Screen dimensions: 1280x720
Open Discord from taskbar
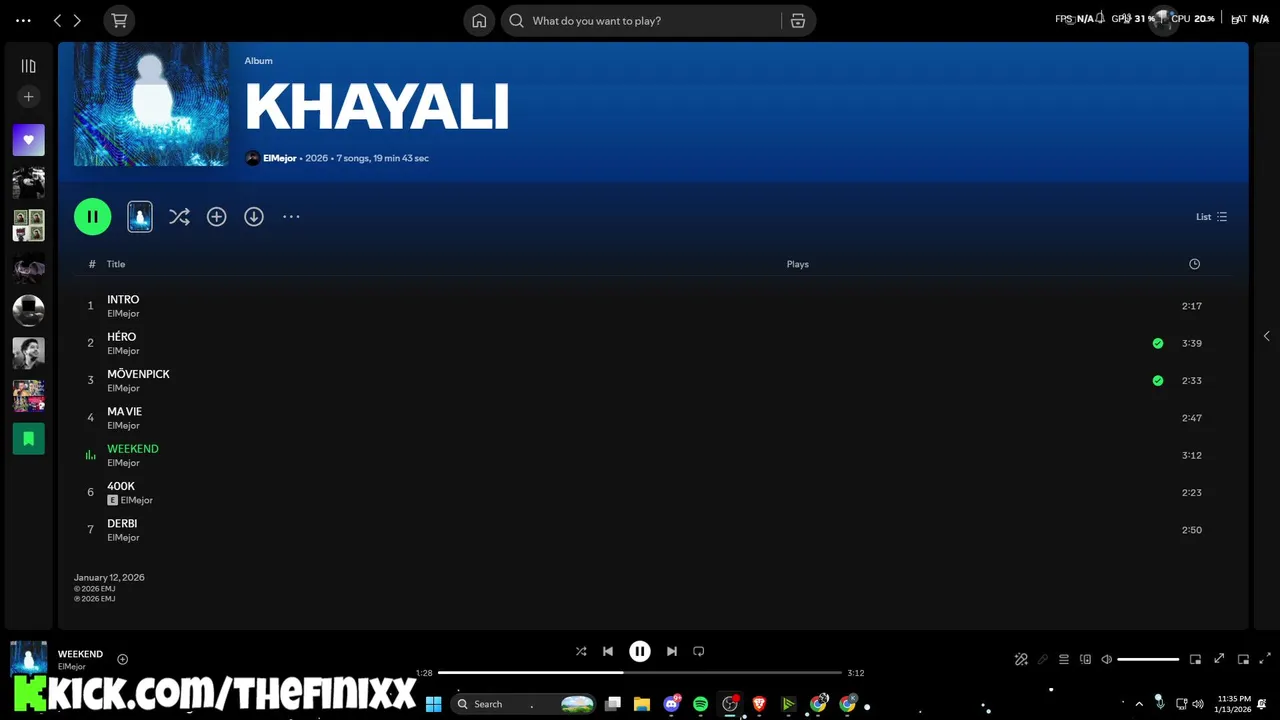(672, 704)
